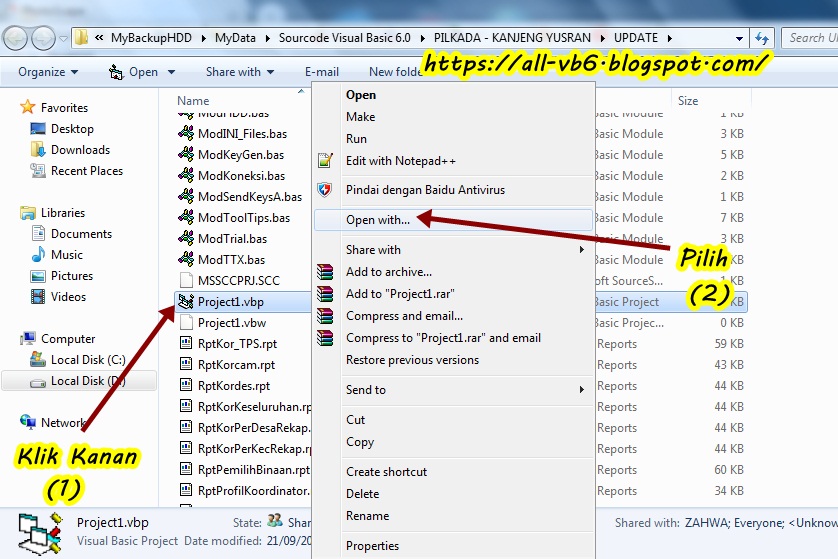This screenshot has height=559, width=838.
Task: Select the Project1.vbw file
Action: click(x=232, y=322)
